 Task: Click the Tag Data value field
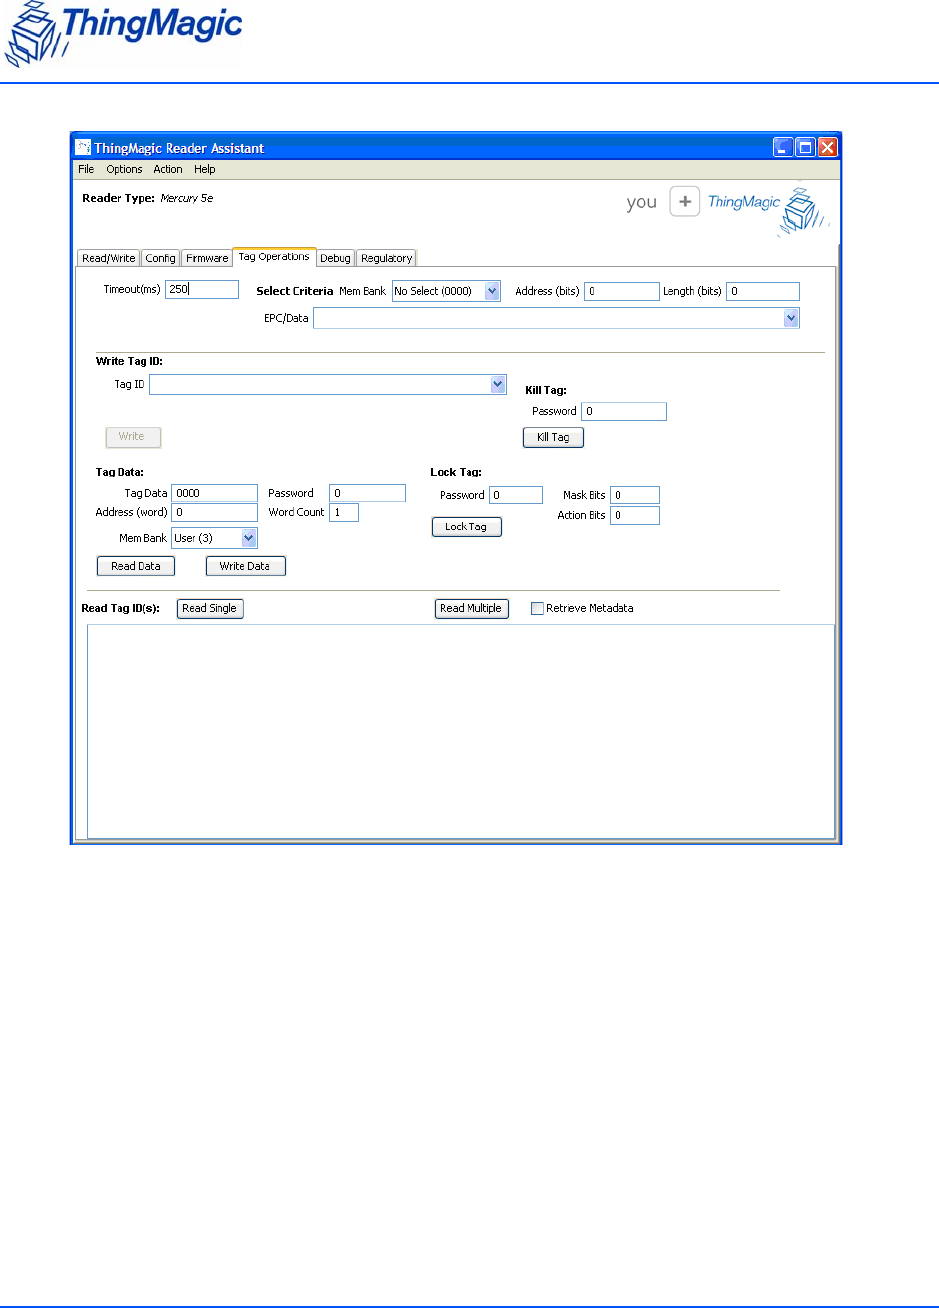tap(215, 493)
